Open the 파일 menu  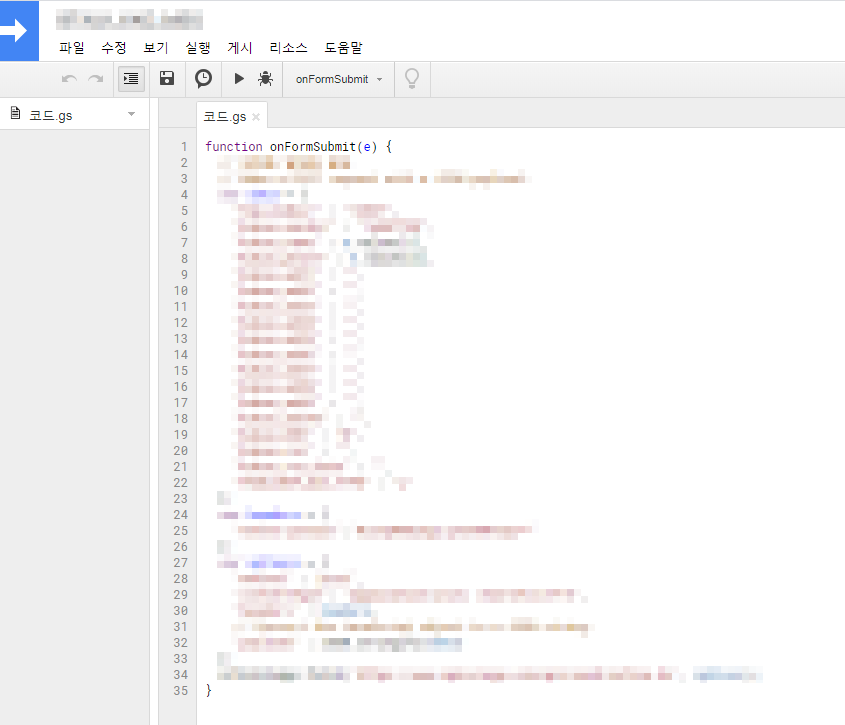pyautogui.click(x=72, y=47)
